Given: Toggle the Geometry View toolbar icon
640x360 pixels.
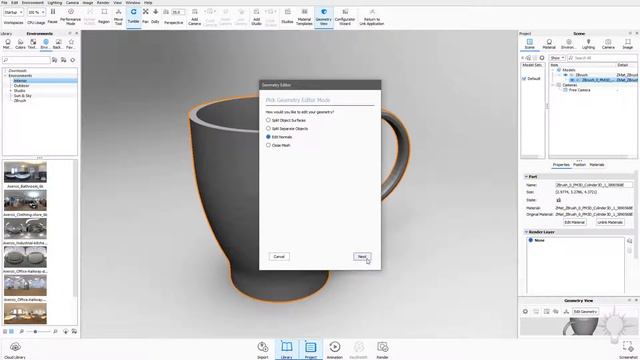Looking at the screenshot, I should (324, 17).
